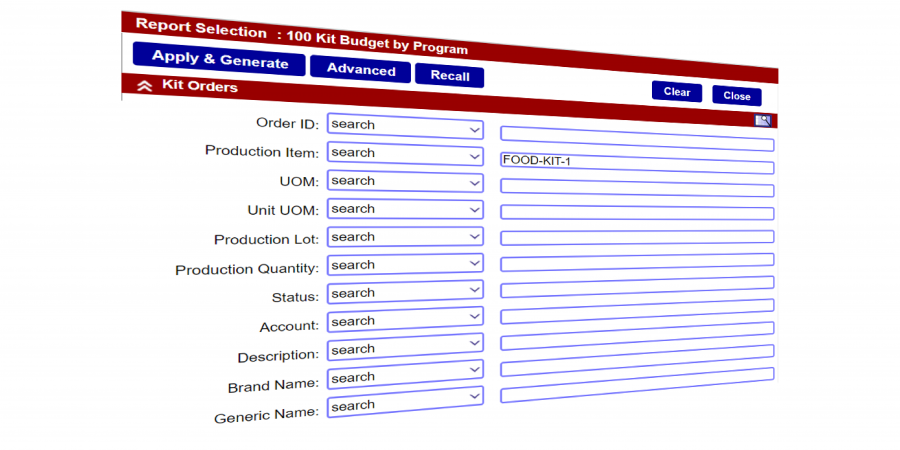The height and width of the screenshot is (450, 900).
Task: Click the Production Quantity value field
Action: tap(637, 262)
